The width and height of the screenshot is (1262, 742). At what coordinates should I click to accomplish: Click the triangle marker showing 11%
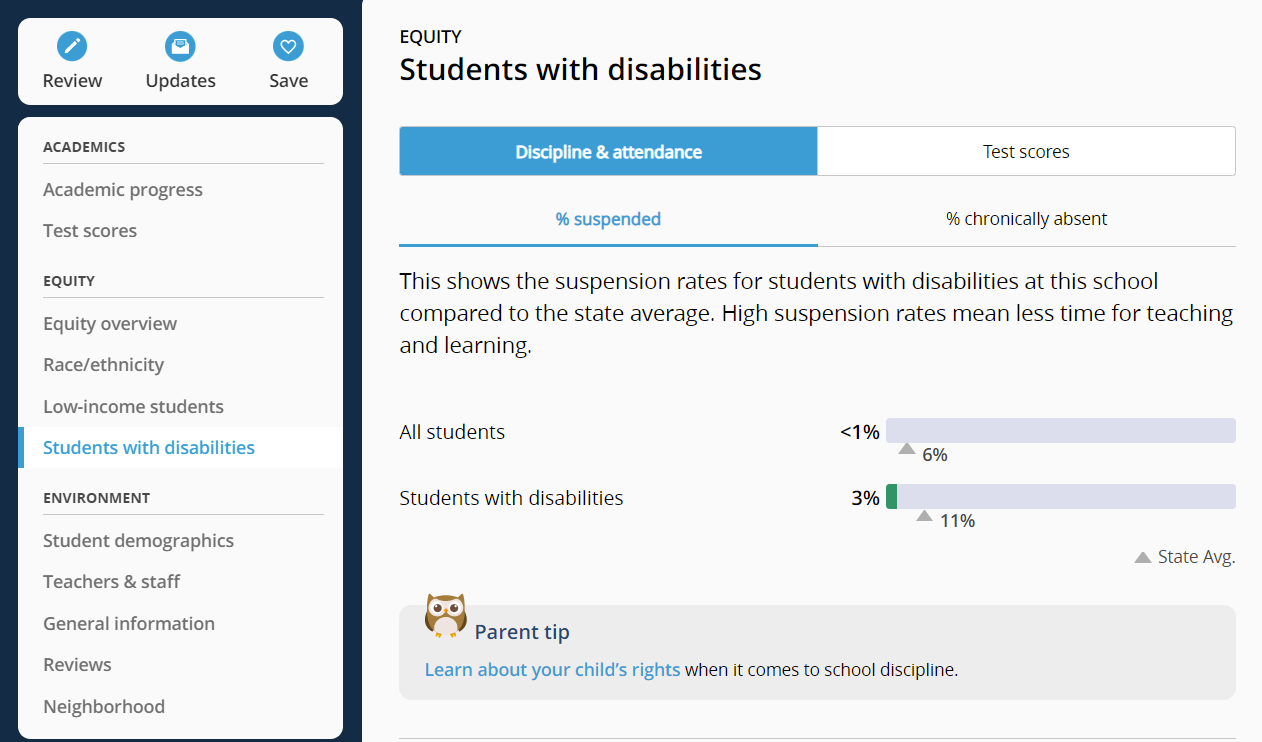924,515
